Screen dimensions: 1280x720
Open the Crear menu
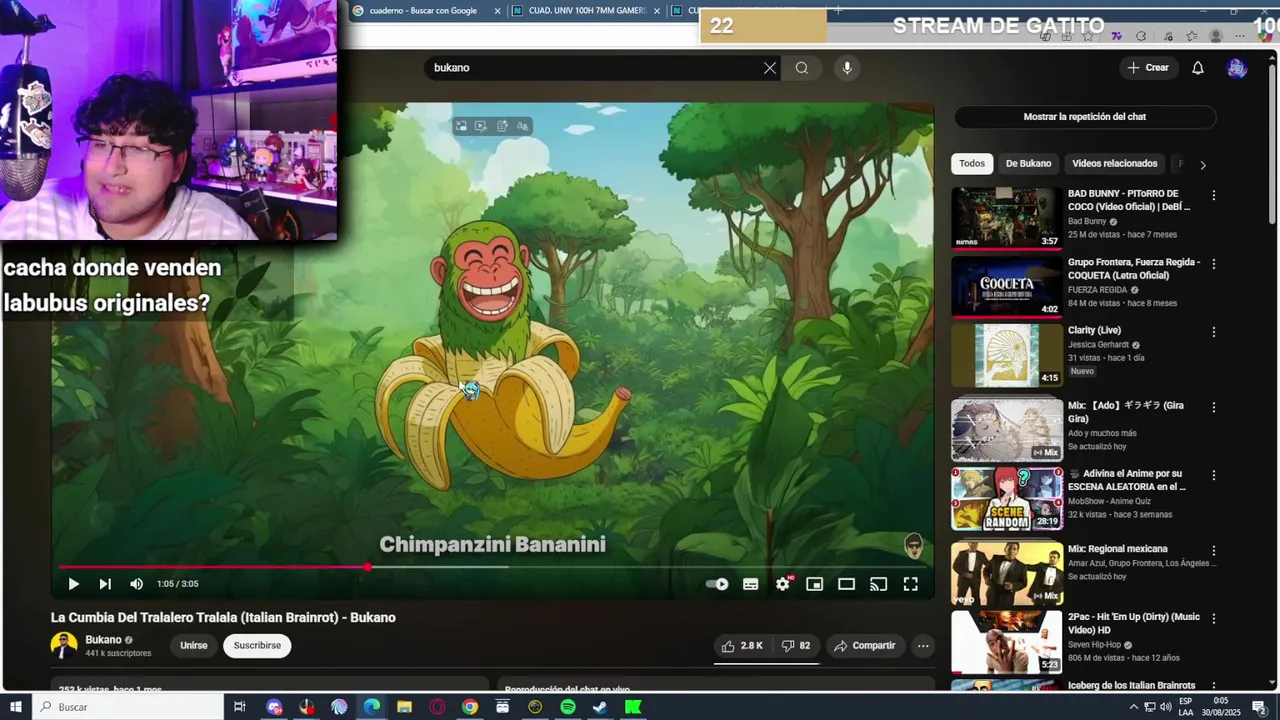(1148, 68)
